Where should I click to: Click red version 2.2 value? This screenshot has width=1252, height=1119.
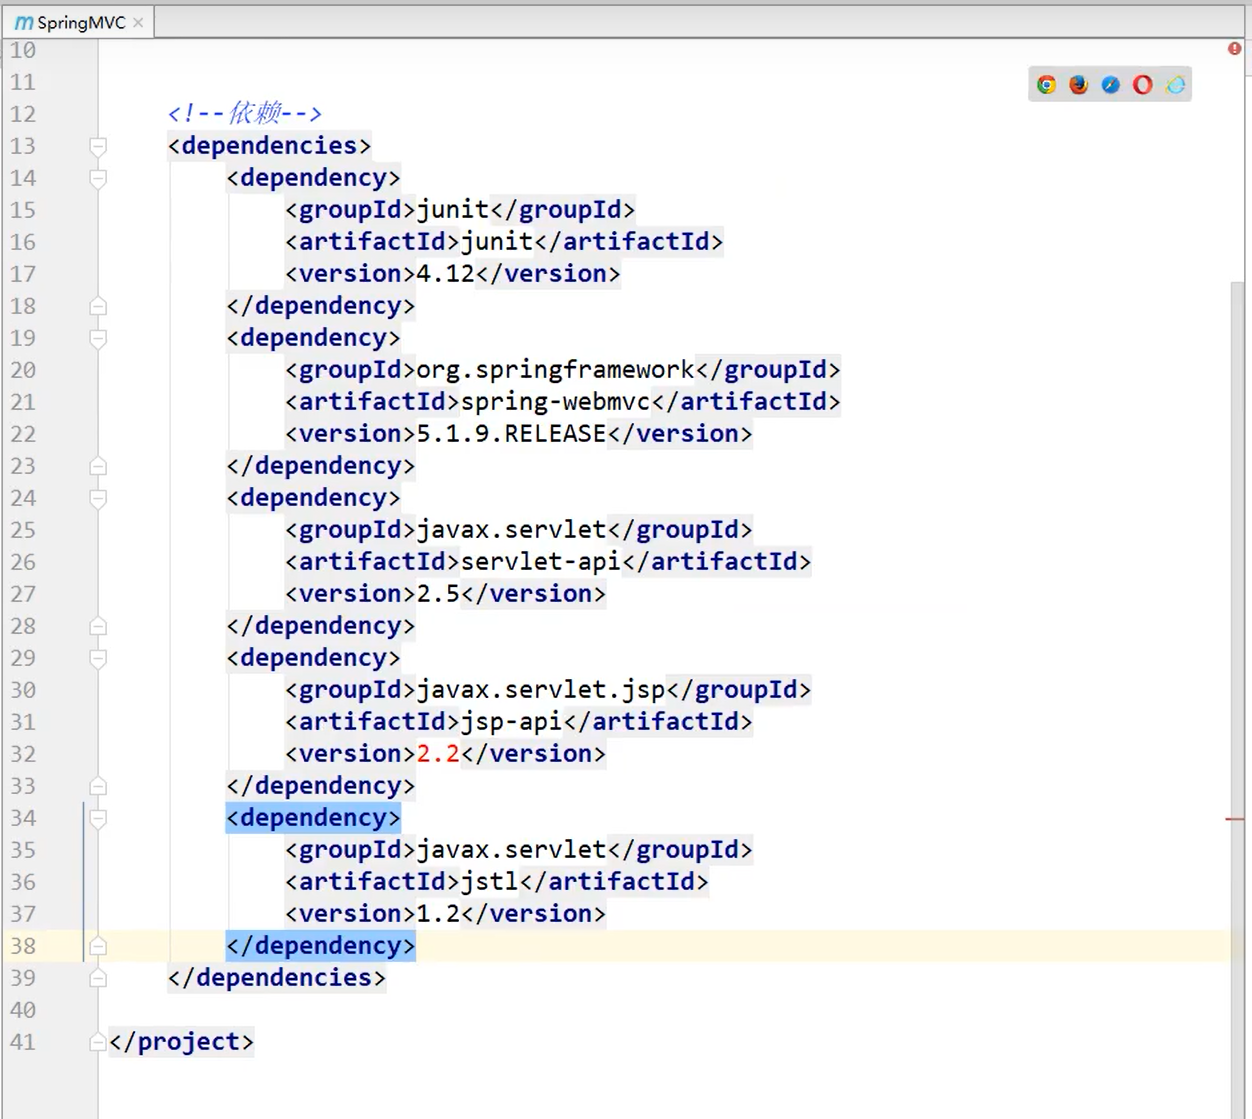point(438,754)
